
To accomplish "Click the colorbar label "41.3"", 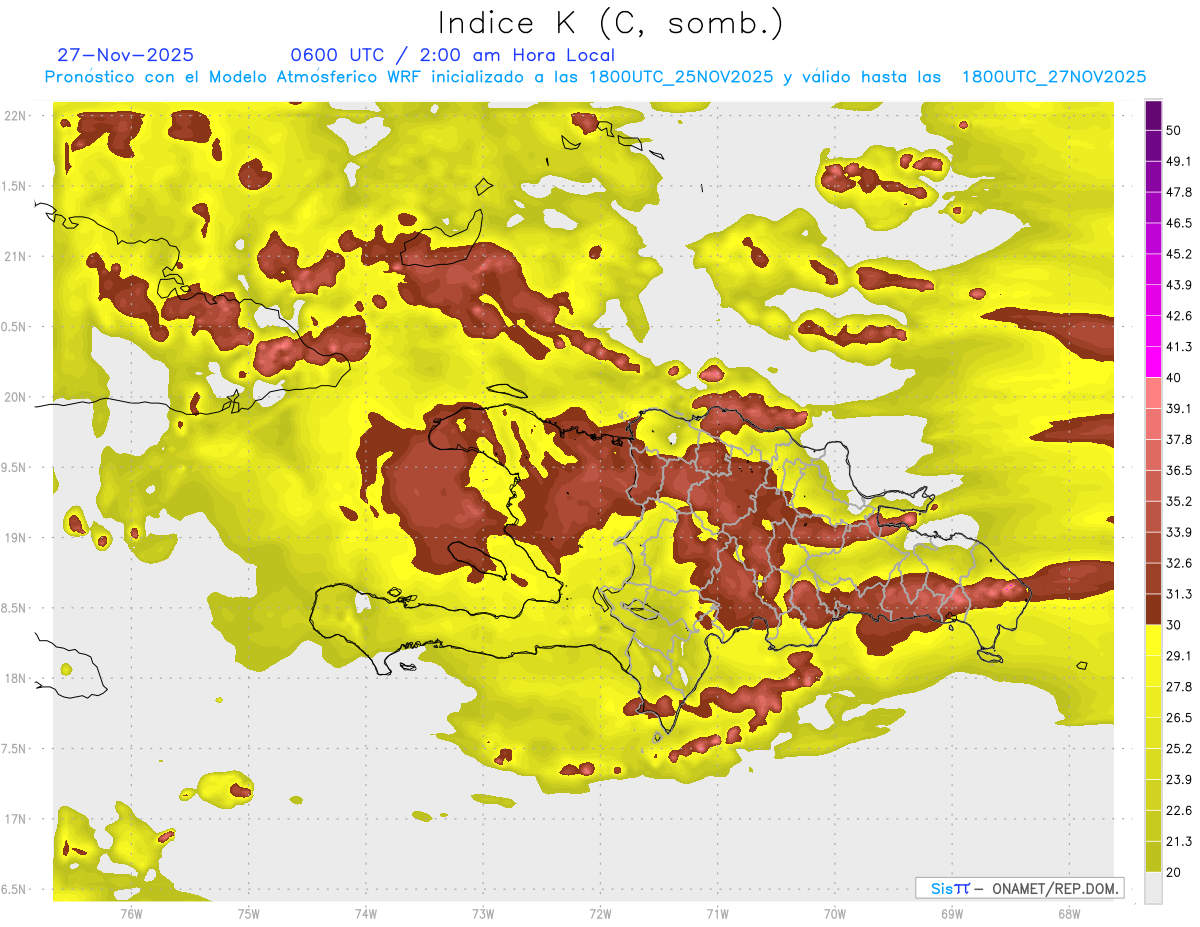I will coord(1179,347).
